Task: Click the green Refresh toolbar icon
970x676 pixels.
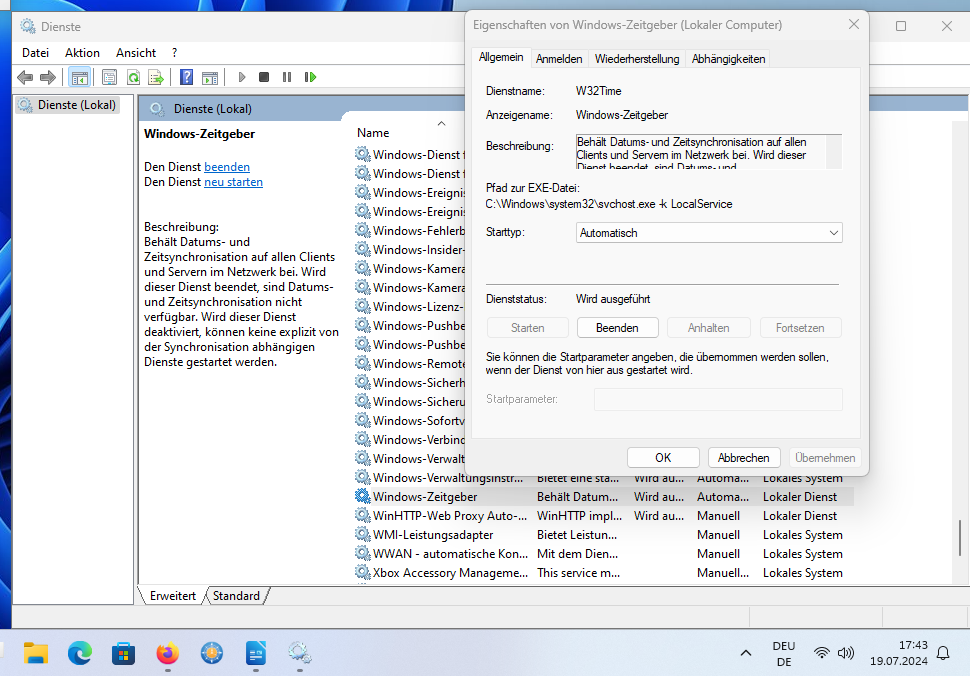Action: click(x=133, y=77)
